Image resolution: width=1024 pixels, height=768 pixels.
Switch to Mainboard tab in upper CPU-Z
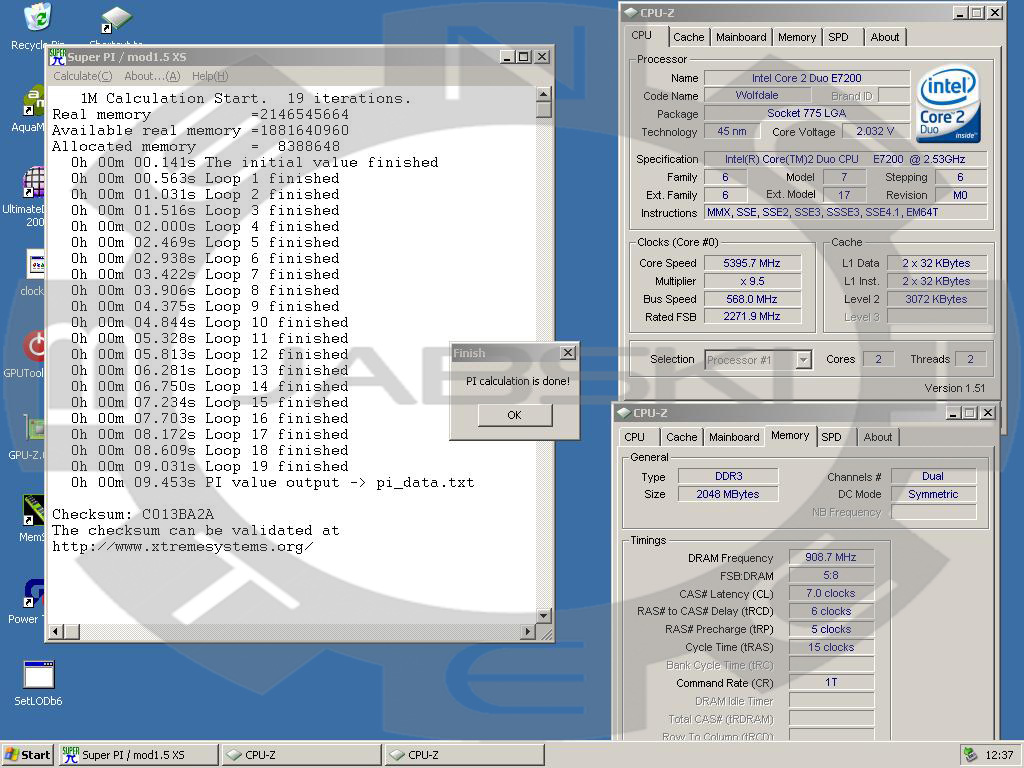click(x=741, y=37)
